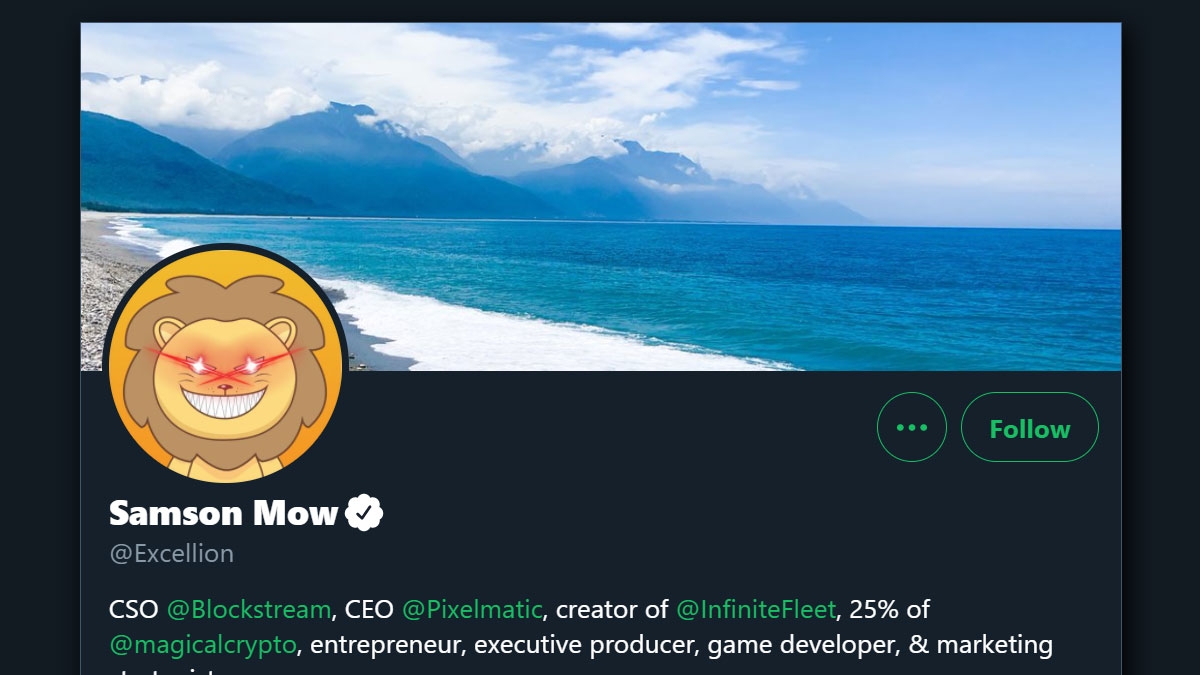Expand the more actions menu for this profile

[911, 427]
